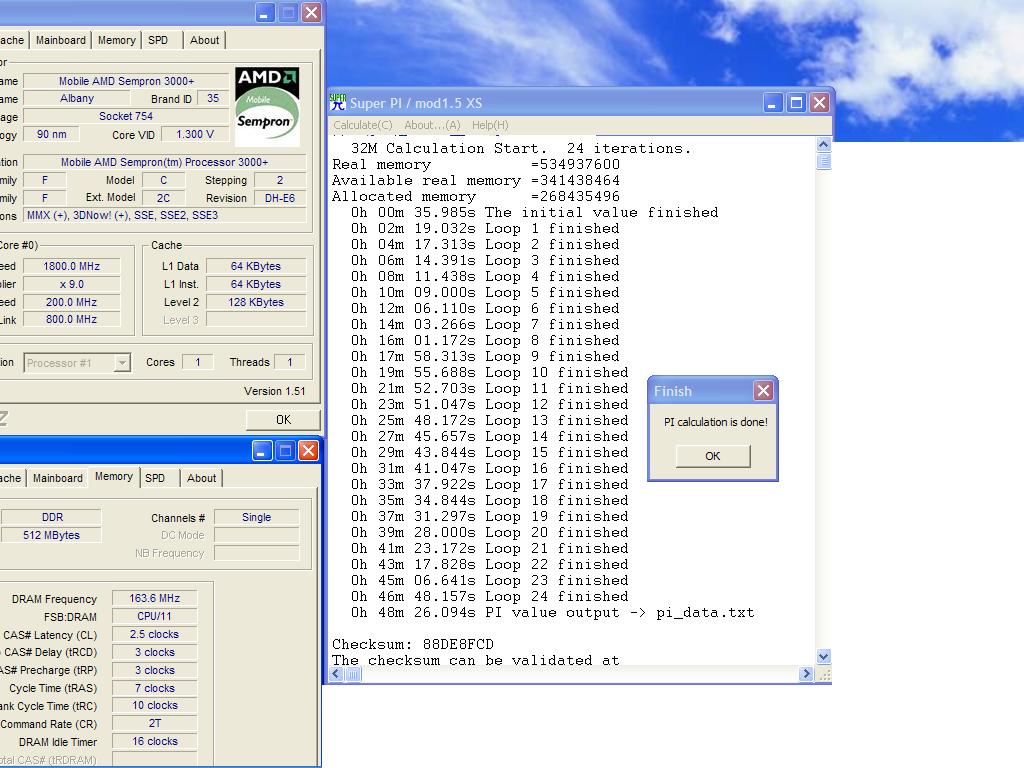Minimize the Super PI window
The height and width of the screenshot is (768, 1024).
(772, 103)
